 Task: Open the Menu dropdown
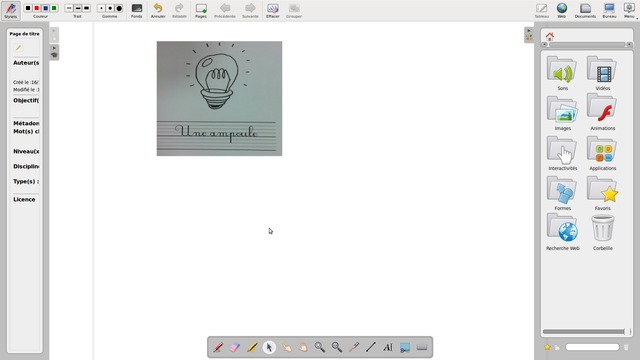tap(629, 11)
